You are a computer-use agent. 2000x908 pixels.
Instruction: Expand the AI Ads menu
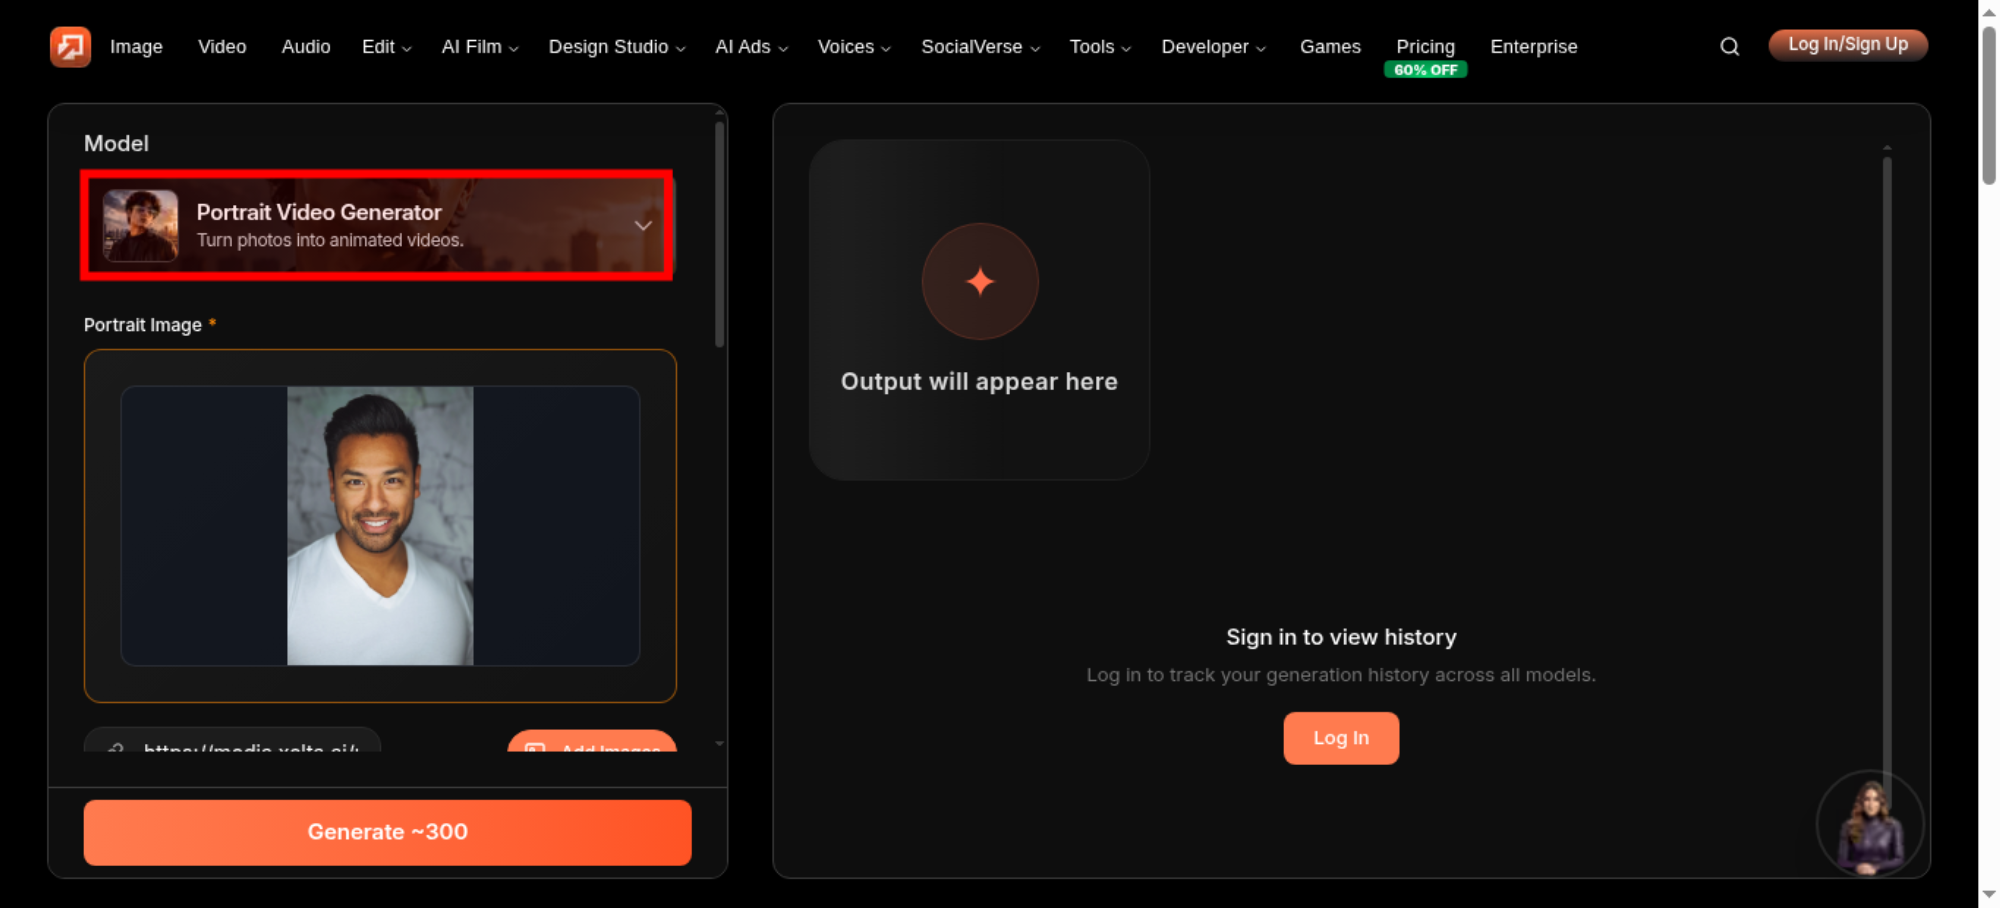751,46
